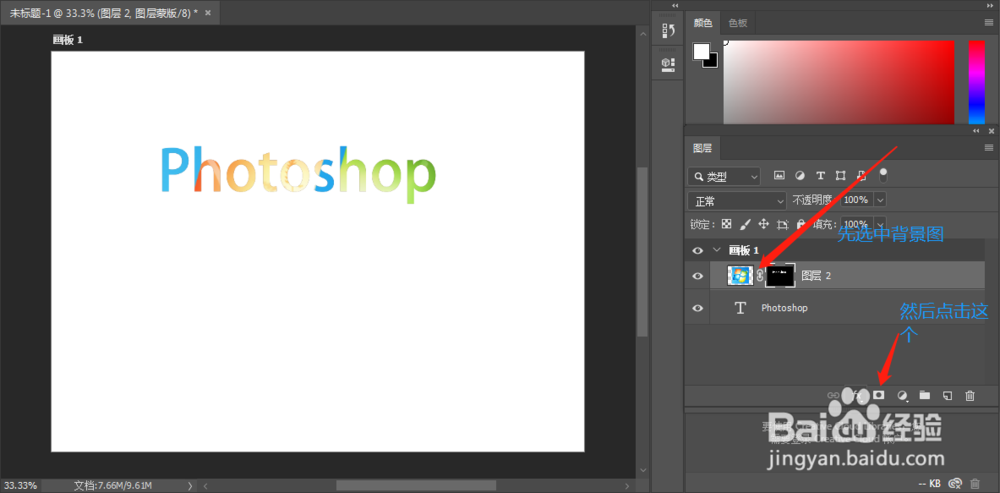Switch to the 色板 tab
1000x493 pixels.
737,24
